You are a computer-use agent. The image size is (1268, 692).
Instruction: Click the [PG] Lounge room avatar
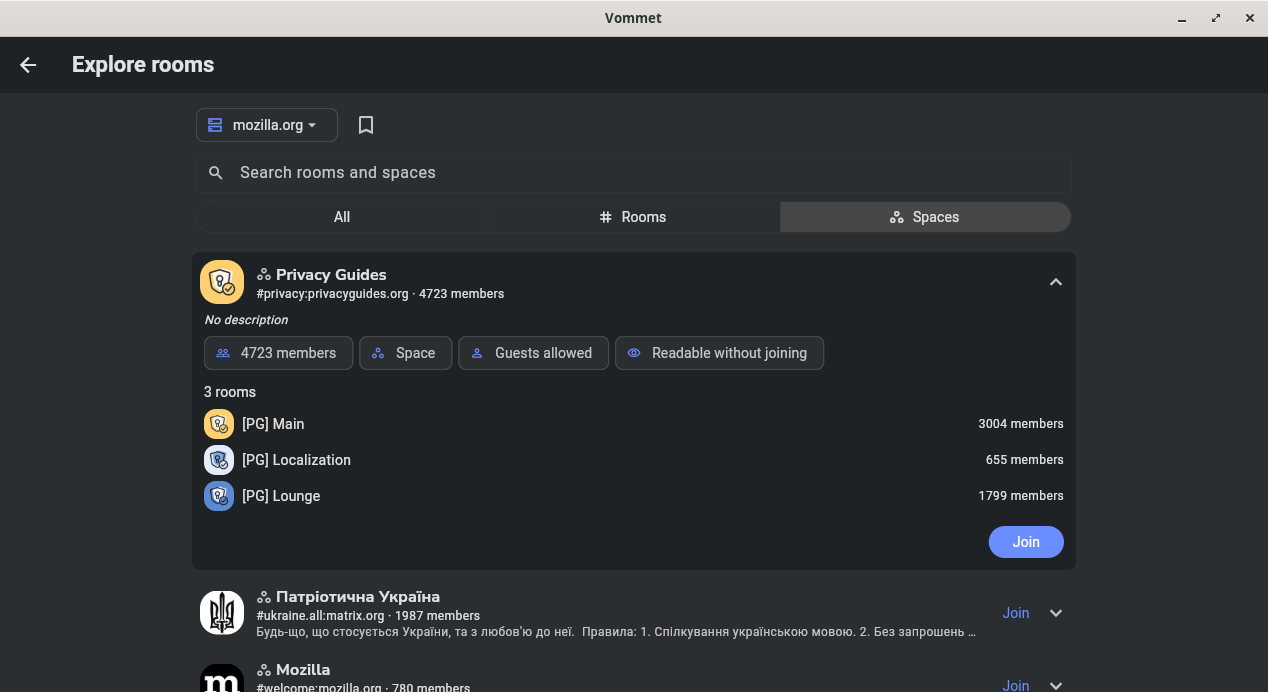219,496
